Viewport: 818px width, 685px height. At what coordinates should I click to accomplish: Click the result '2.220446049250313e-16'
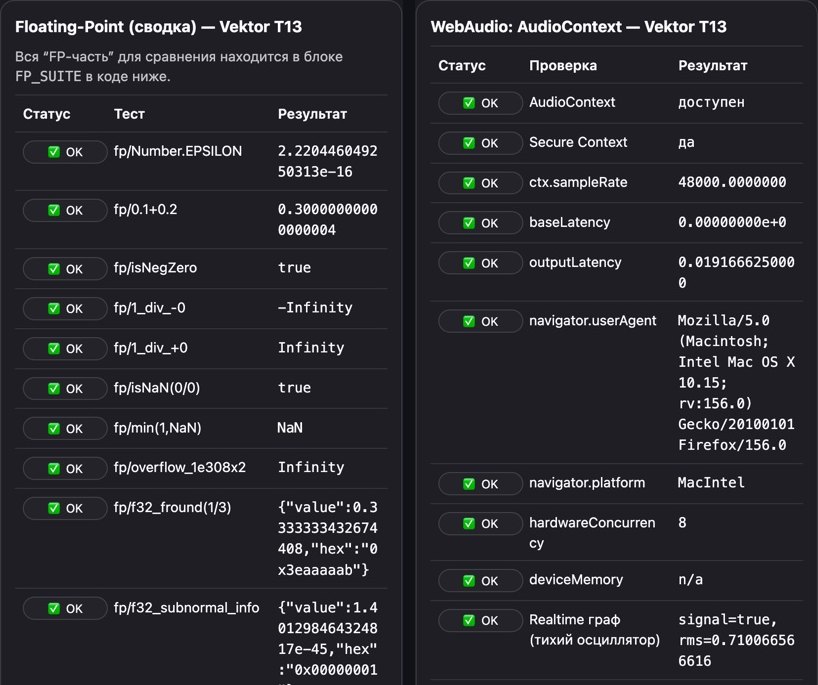[x=328, y=161]
